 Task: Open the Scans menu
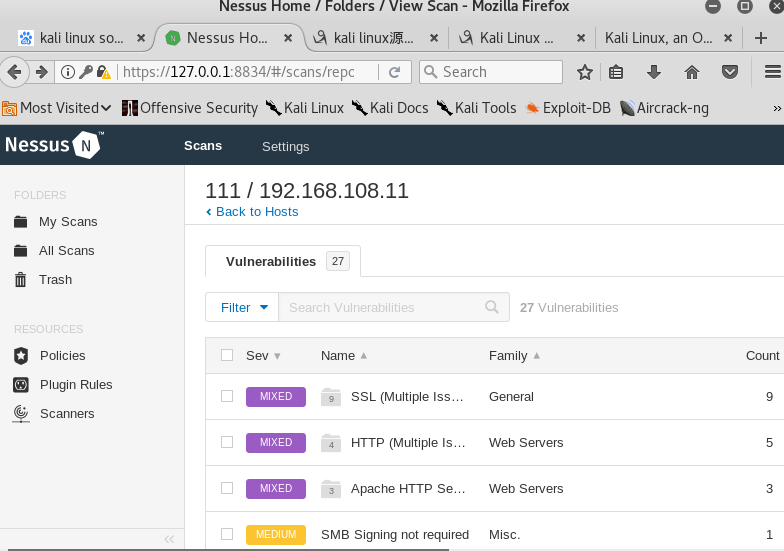pyautogui.click(x=203, y=146)
